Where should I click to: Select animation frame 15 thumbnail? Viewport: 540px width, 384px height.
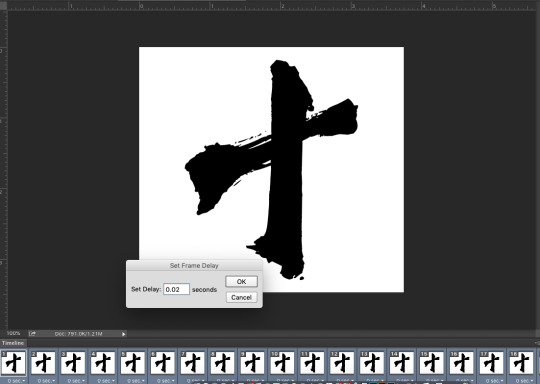(432, 363)
